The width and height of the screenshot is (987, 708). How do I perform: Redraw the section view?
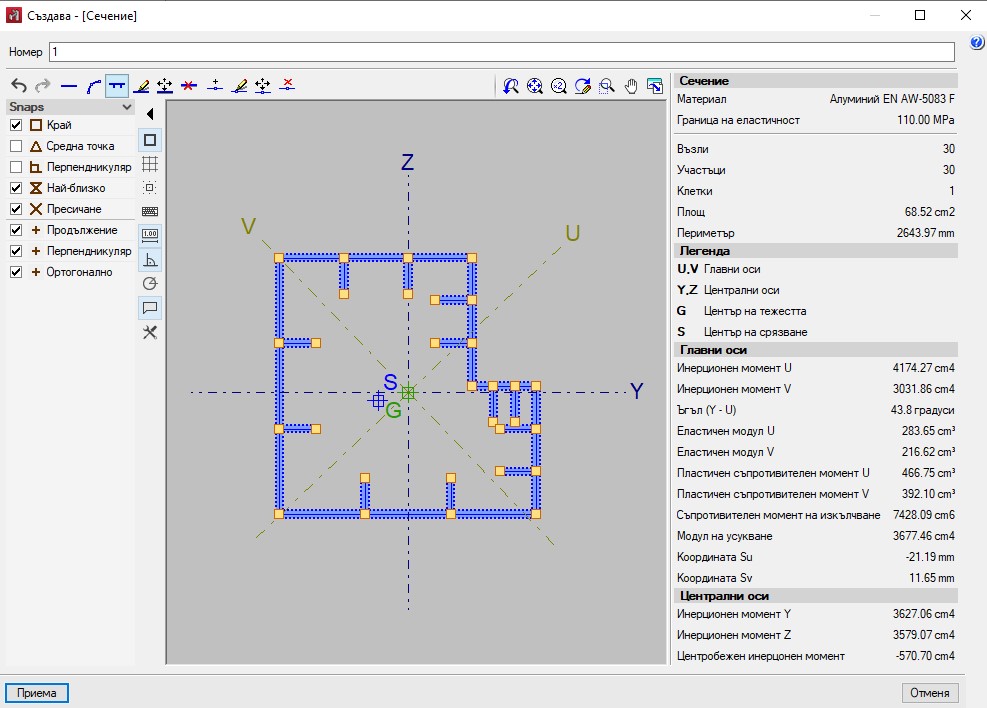[583, 86]
